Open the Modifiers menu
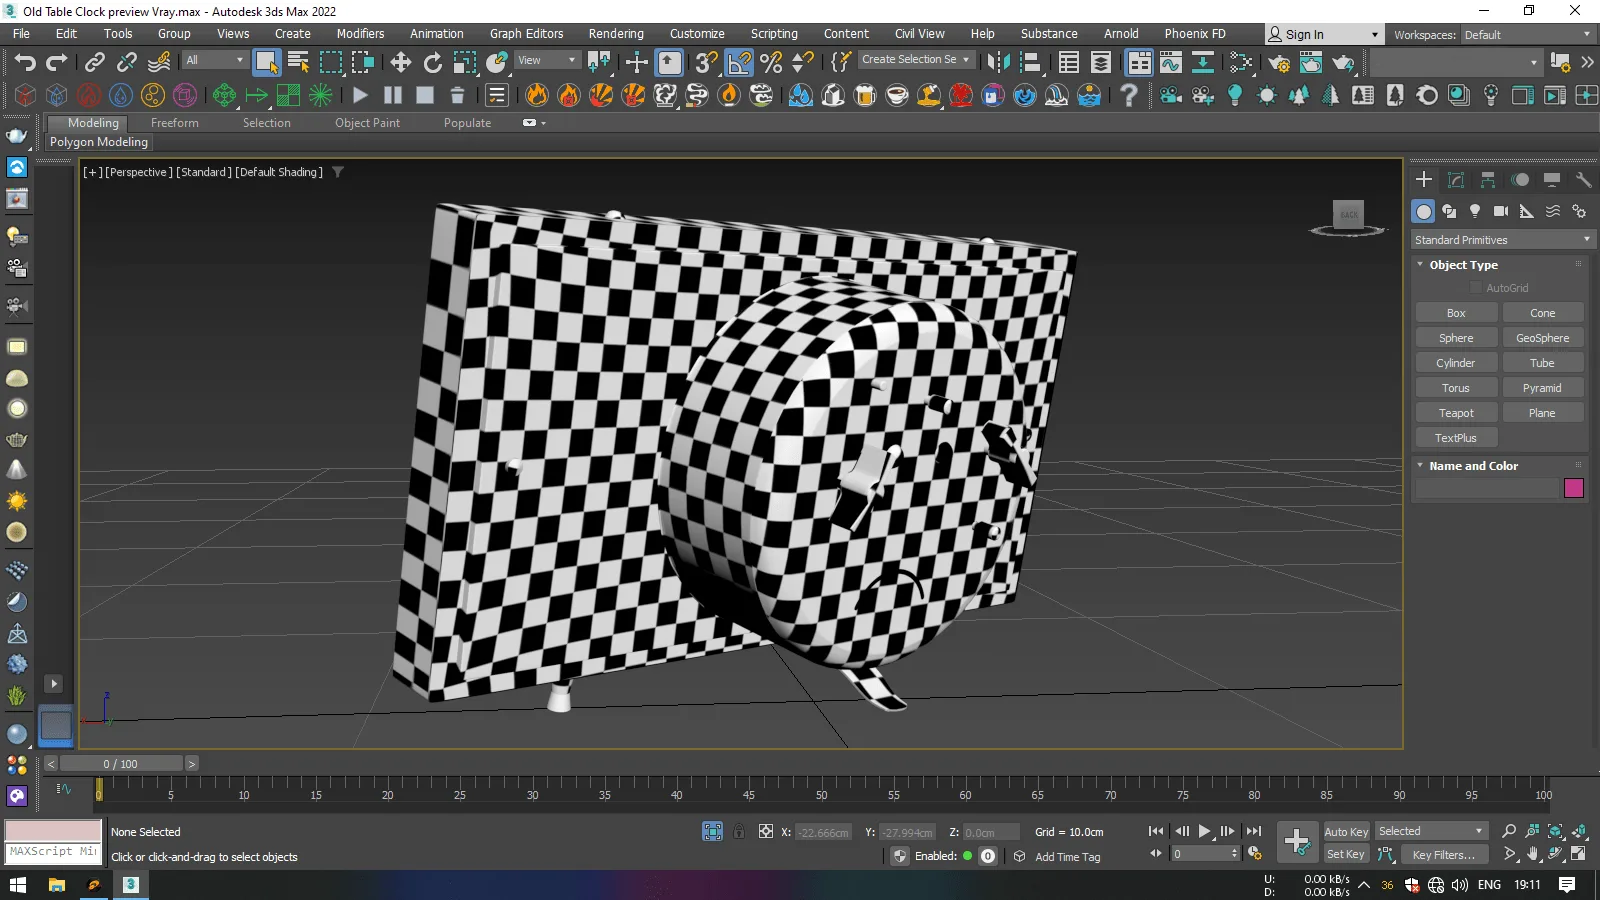This screenshot has height=900, width=1600. [x=360, y=34]
